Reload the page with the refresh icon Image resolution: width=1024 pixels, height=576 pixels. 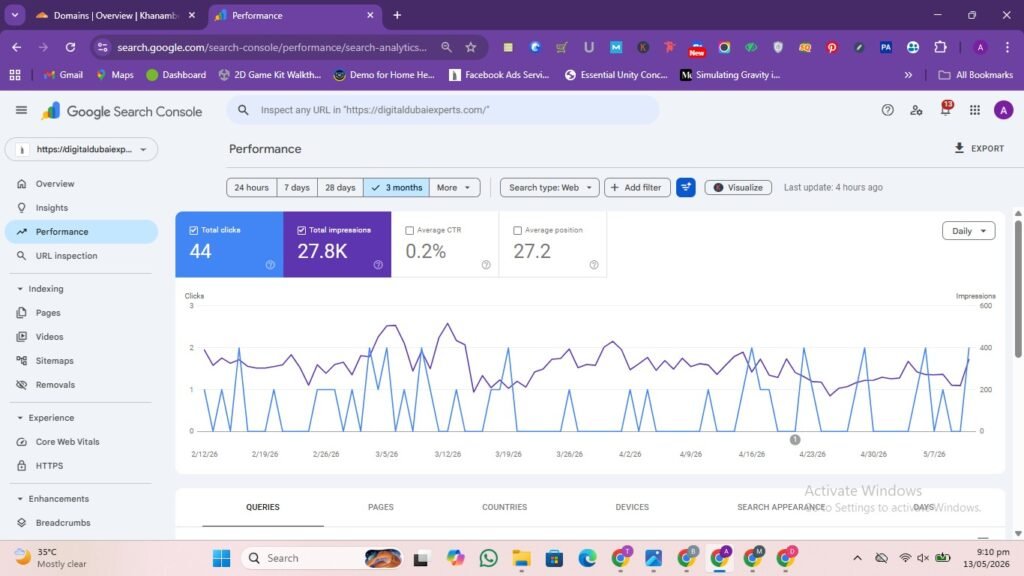pyautogui.click(x=70, y=47)
